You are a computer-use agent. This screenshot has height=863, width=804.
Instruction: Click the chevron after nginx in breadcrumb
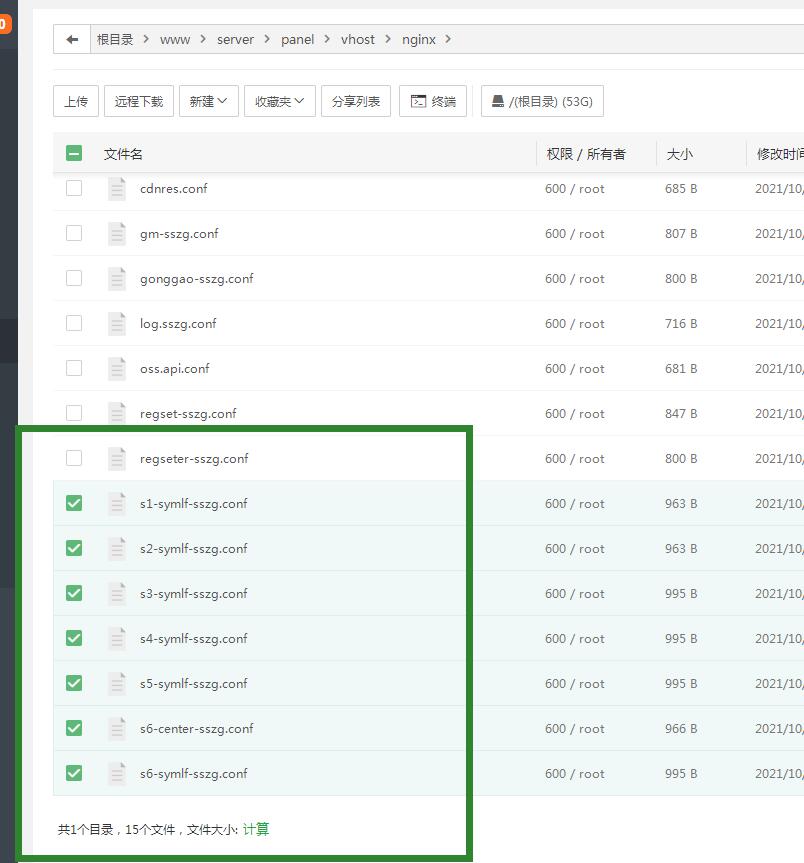pos(448,39)
